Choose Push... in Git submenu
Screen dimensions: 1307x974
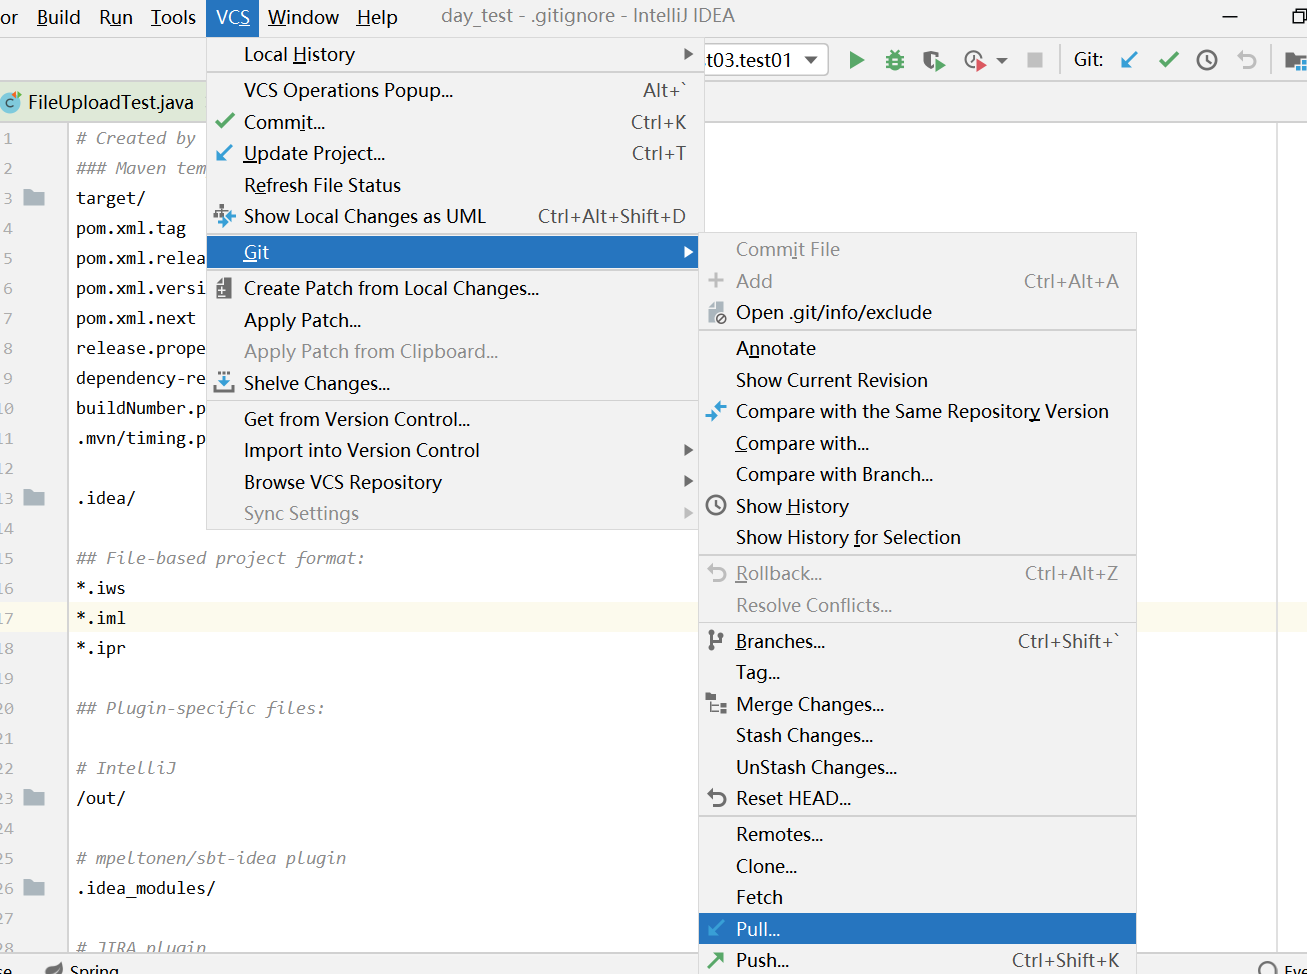click(917, 960)
